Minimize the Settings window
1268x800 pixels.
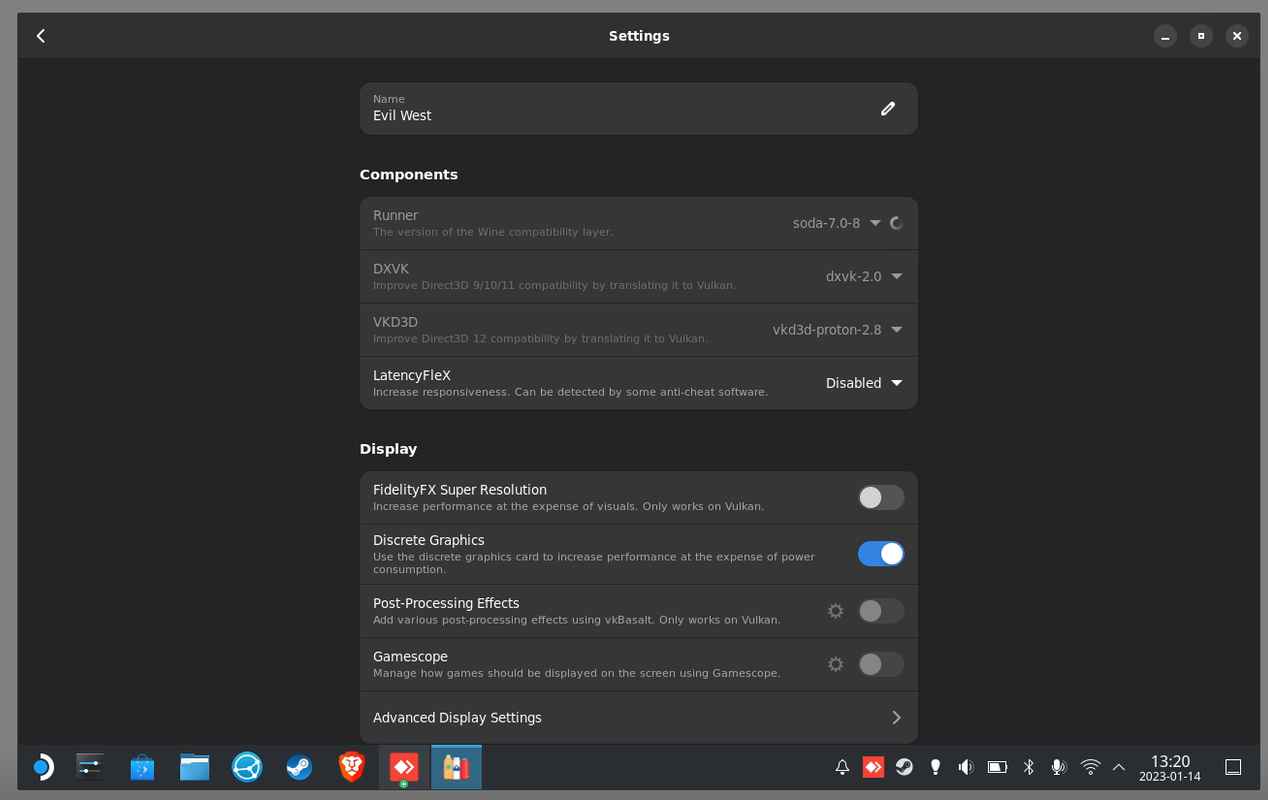(1165, 36)
